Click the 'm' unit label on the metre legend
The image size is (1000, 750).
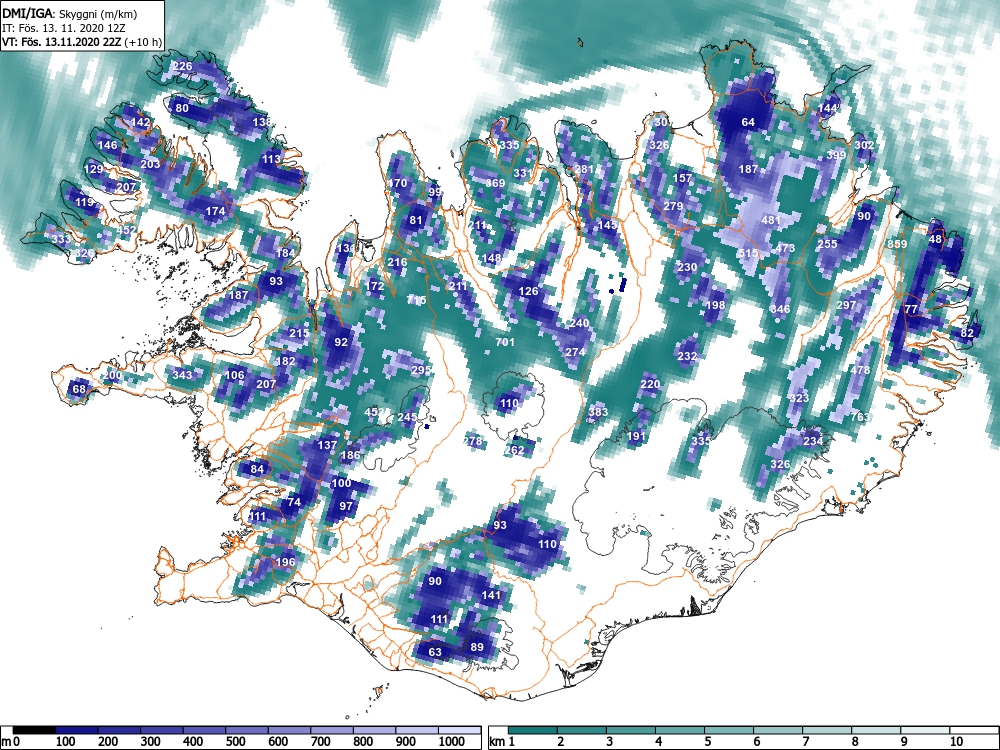coord(6,742)
